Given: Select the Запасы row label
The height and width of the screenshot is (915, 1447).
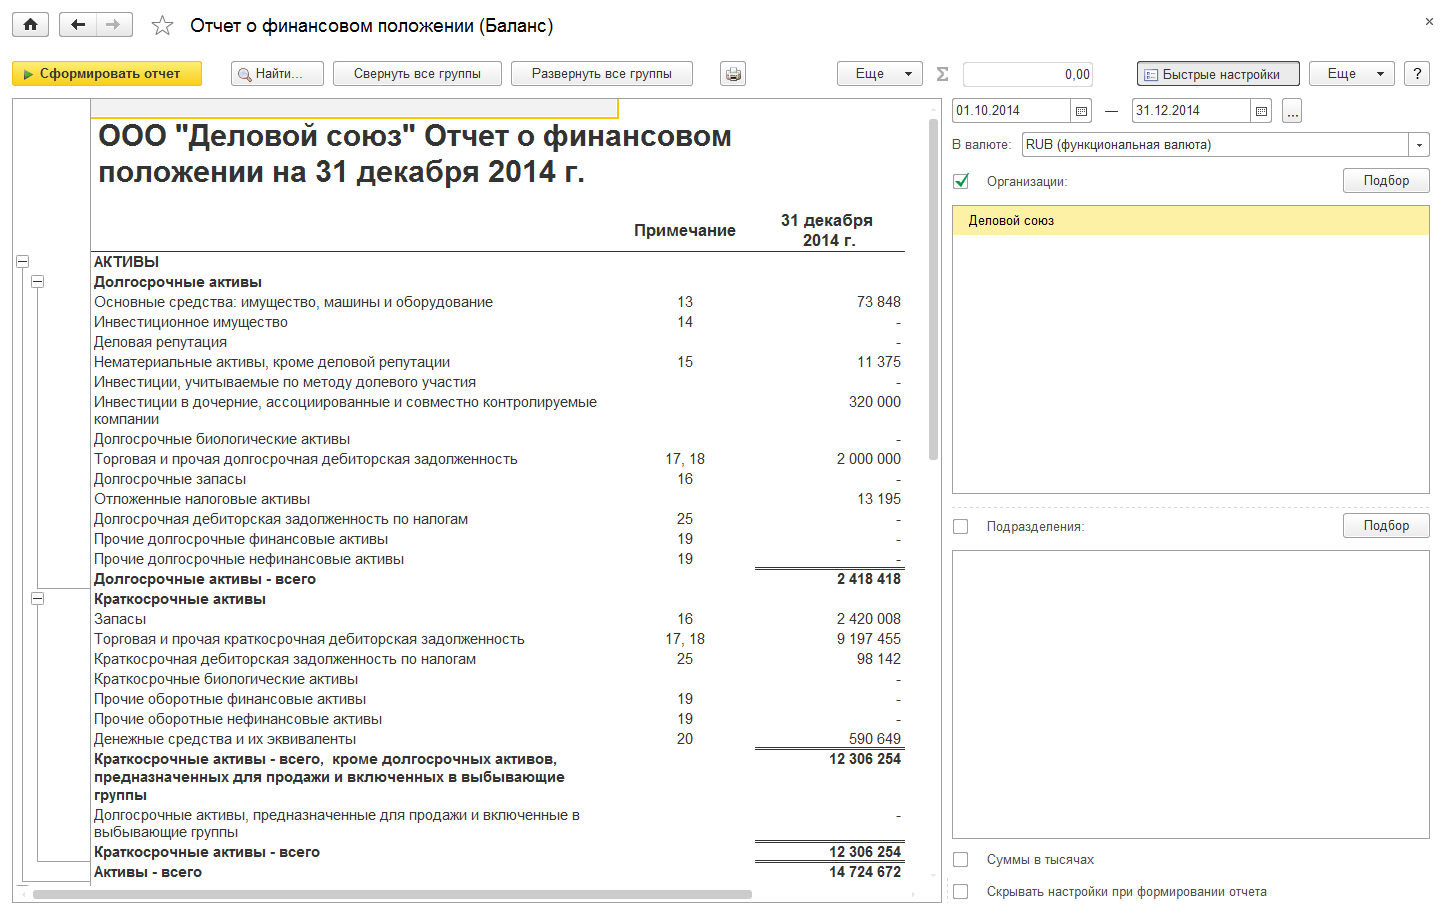Looking at the screenshot, I should tap(120, 619).
